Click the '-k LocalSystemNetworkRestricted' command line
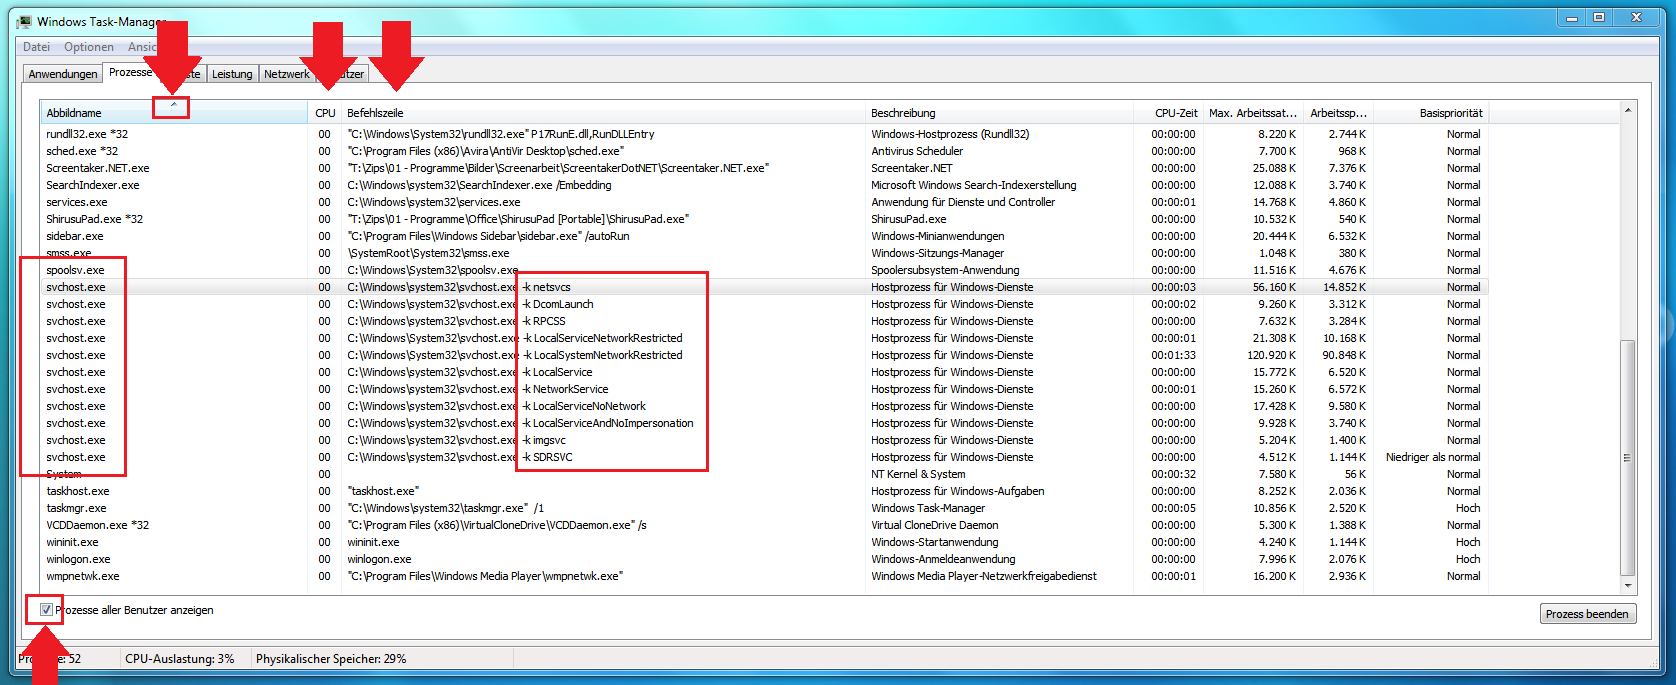The image size is (1676, 685). [x=603, y=355]
